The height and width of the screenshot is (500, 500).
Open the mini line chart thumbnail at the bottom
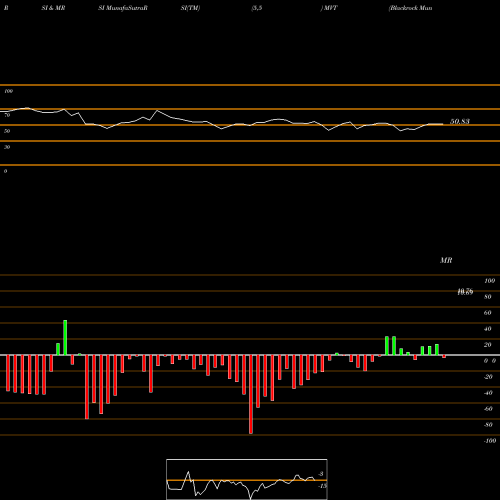[247, 479]
